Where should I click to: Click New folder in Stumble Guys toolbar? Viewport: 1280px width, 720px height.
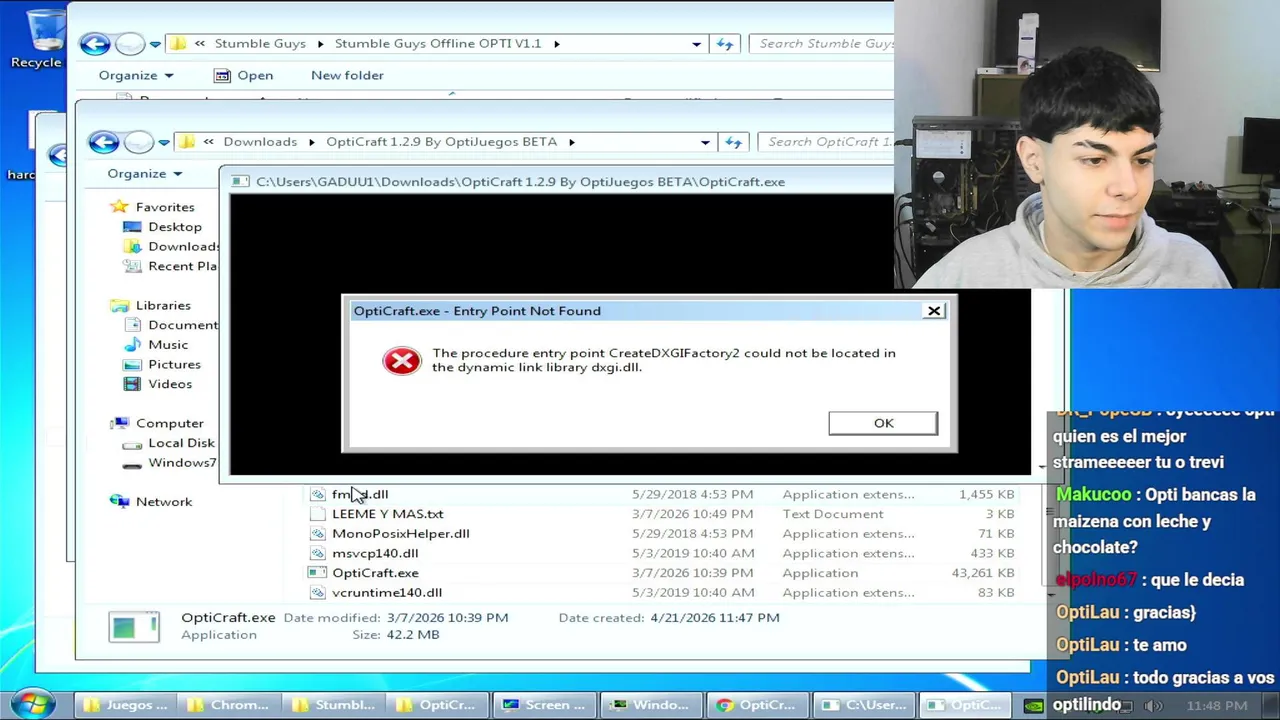coord(347,75)
